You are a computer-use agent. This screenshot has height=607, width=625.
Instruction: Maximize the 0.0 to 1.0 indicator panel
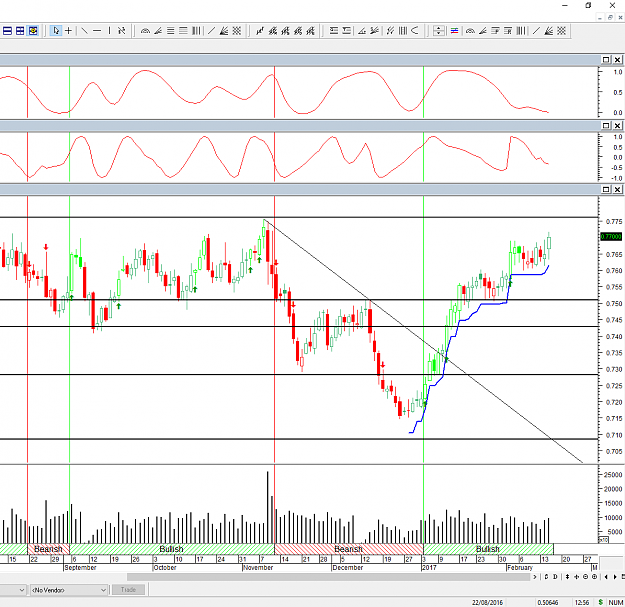point(606,60)
